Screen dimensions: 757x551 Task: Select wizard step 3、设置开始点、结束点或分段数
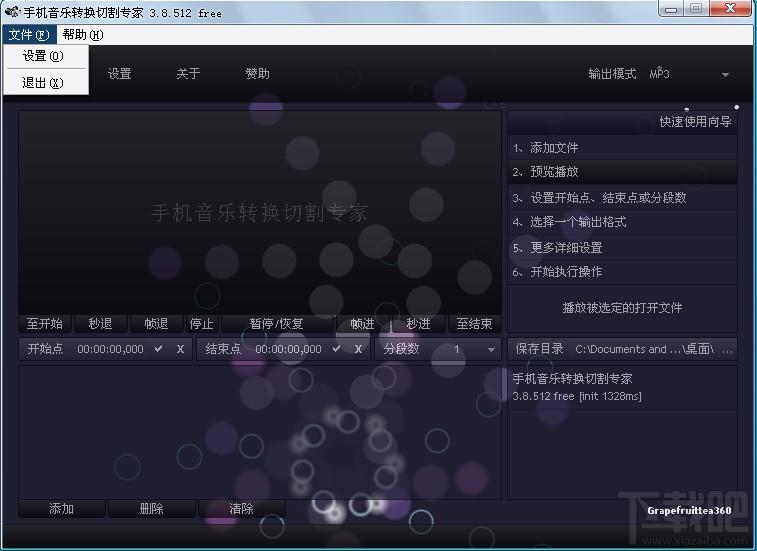[x=622, y=198]
